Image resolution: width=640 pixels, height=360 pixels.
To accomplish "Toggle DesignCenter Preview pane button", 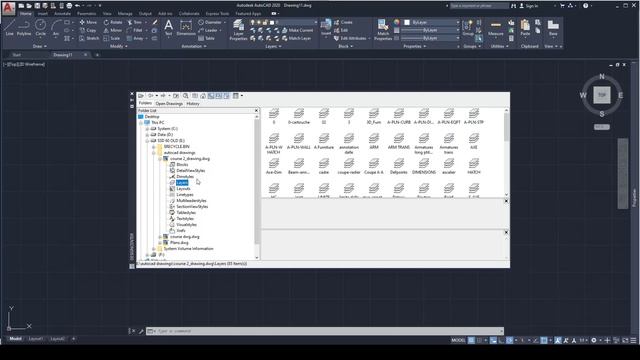I will click(218, 96).
